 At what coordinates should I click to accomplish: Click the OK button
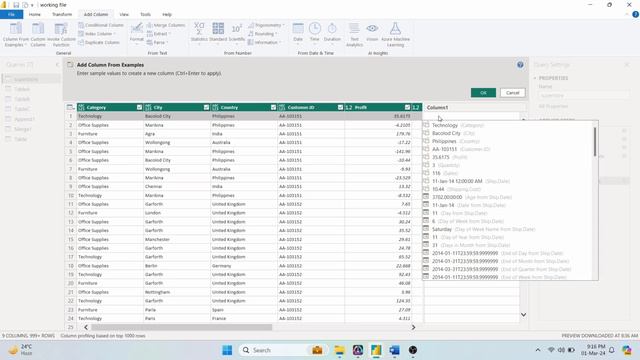483,93
